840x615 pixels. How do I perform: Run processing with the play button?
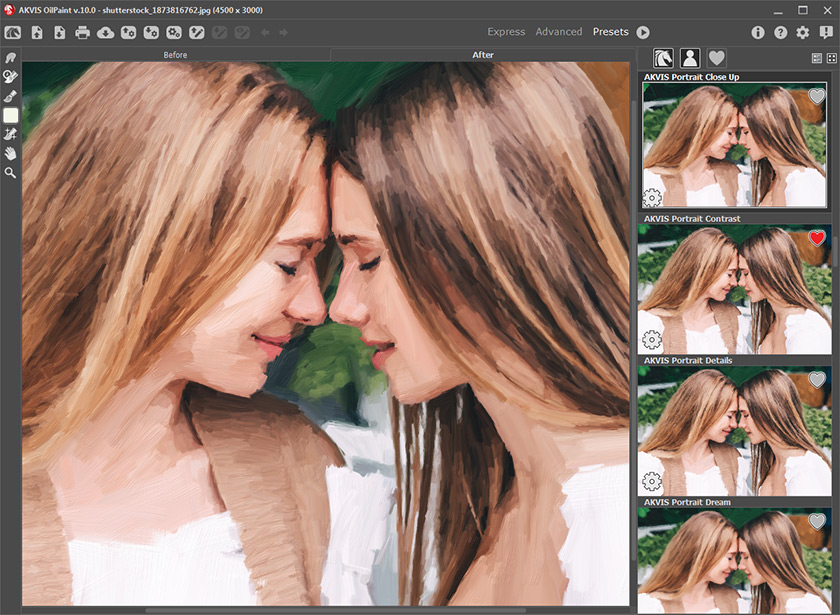coord(643,32)
